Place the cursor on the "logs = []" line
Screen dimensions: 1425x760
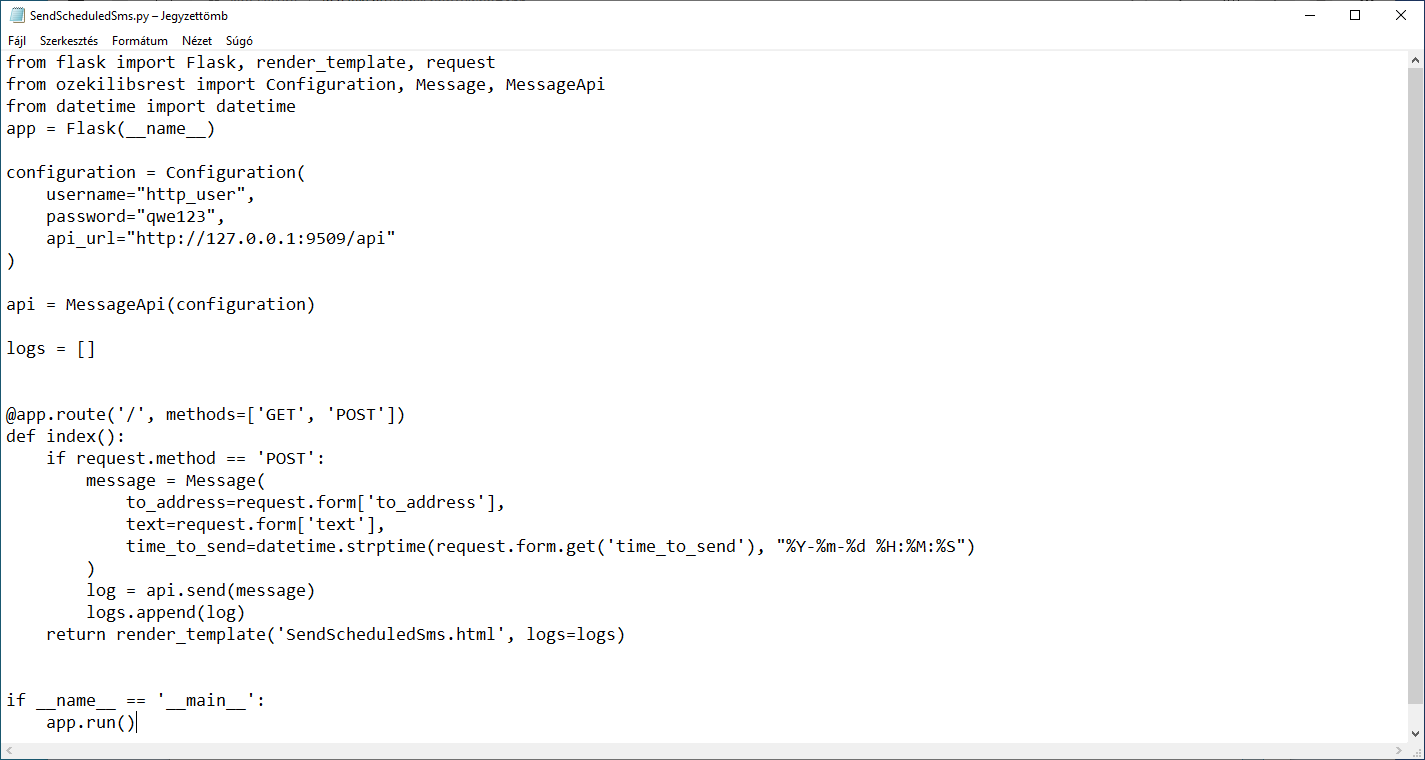(x=51, y=348)
